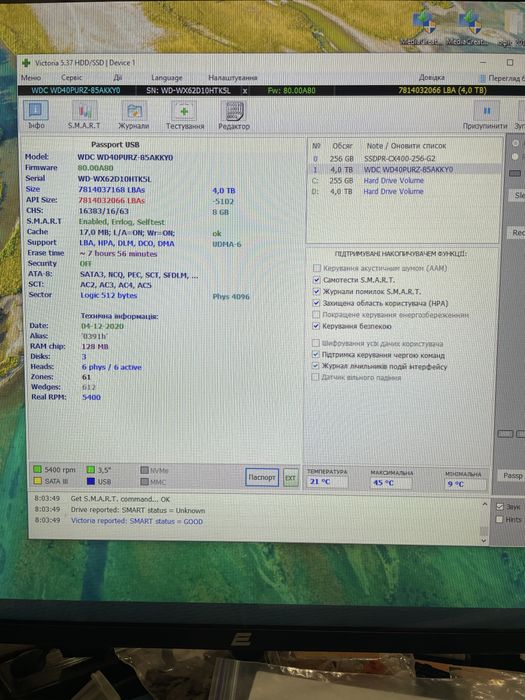Image resolution: width=525 pixels, height=700 pixels.
Task: Open the Налаштування menu
Action: click(x=233, y=78)
